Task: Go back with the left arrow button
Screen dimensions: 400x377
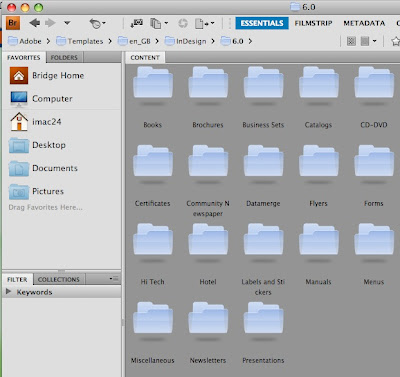Action: [x=35, y=23]
